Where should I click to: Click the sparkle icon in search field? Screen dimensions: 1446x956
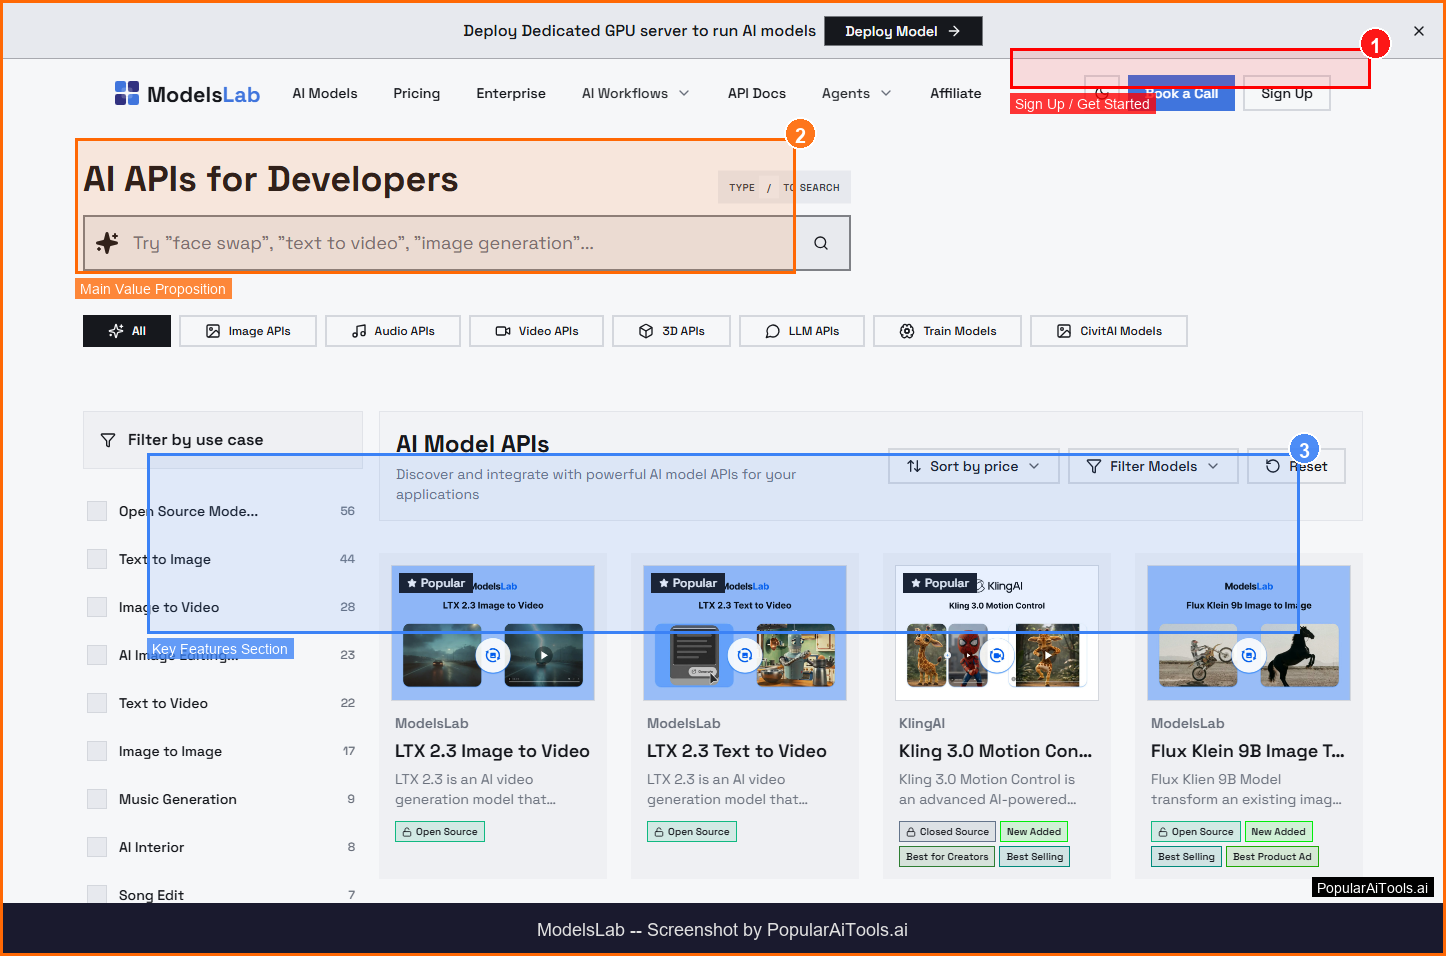coord(108,243)
